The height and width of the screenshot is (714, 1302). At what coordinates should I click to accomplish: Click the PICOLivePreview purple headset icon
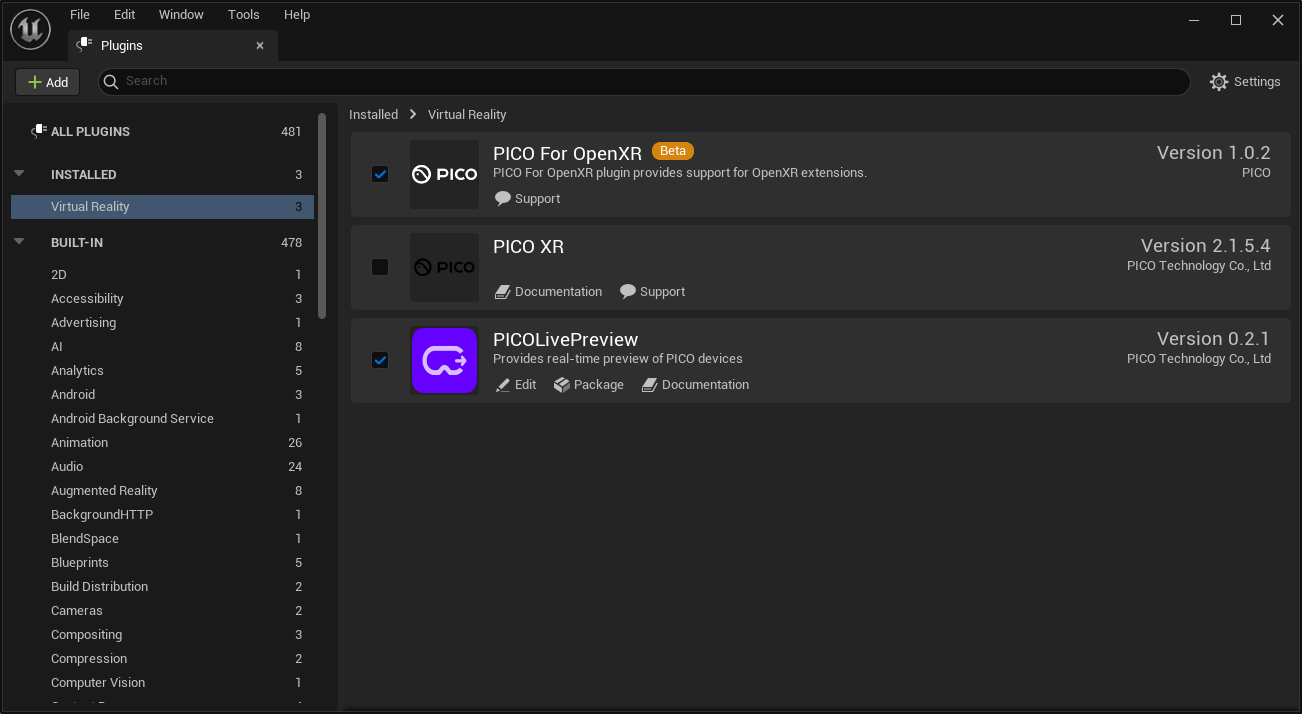click(444, 360)
